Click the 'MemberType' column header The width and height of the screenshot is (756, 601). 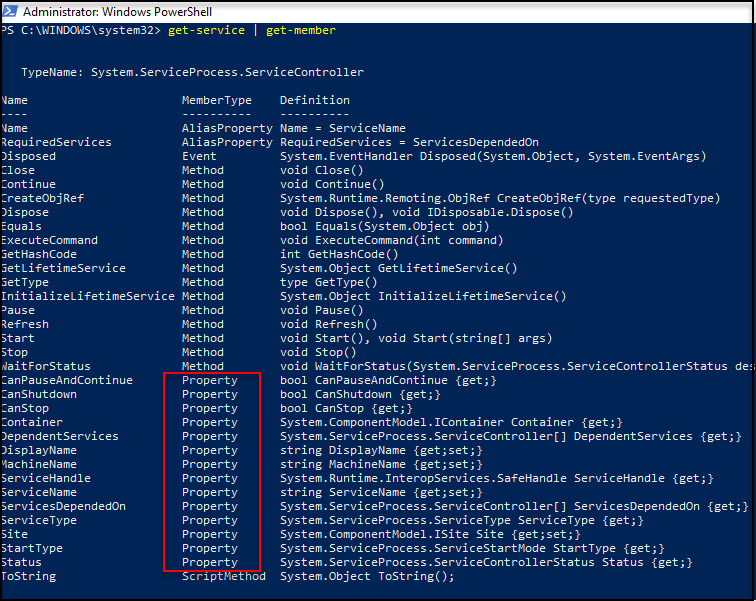(216, 100)
